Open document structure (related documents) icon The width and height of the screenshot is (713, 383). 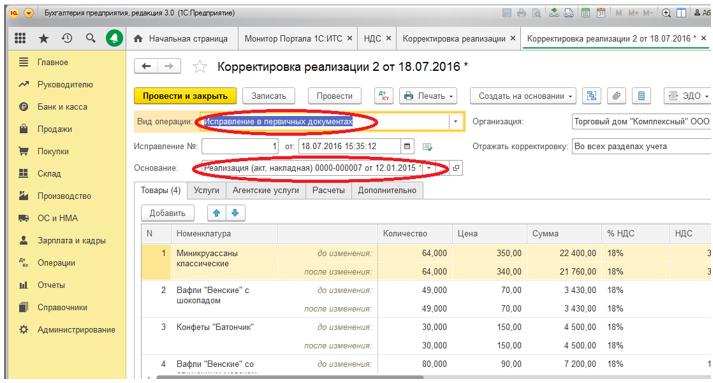point(592,96)
